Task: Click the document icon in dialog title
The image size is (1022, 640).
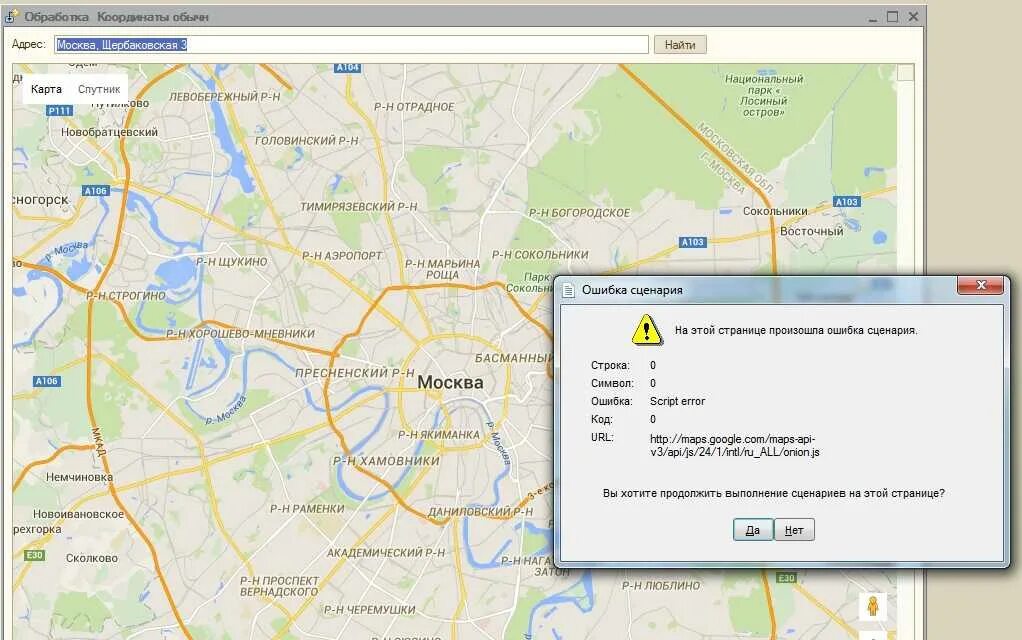Action: click(x=568, y=291)
